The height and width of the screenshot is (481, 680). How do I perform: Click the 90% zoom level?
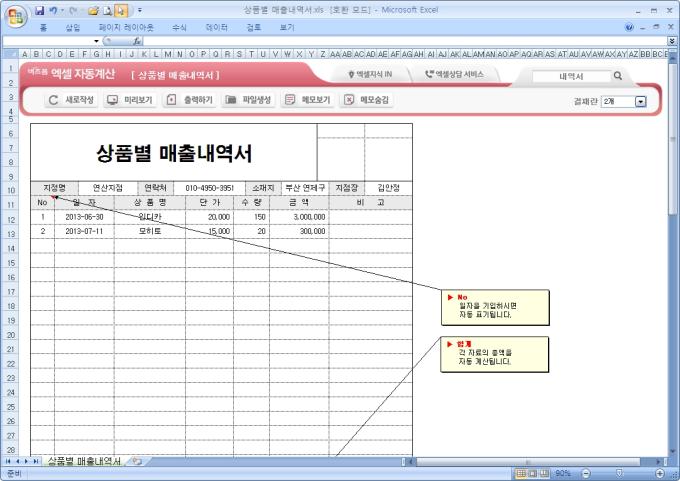562,473
